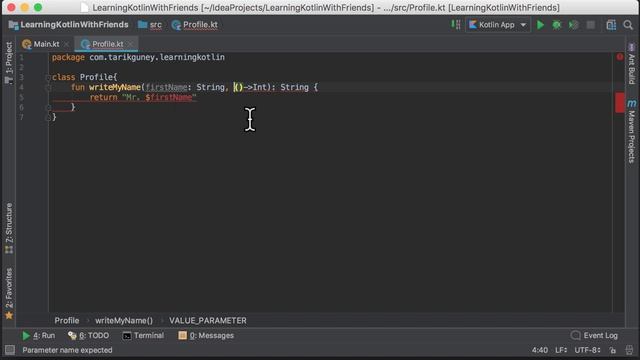Switch to the Main.kt tab

41,44
